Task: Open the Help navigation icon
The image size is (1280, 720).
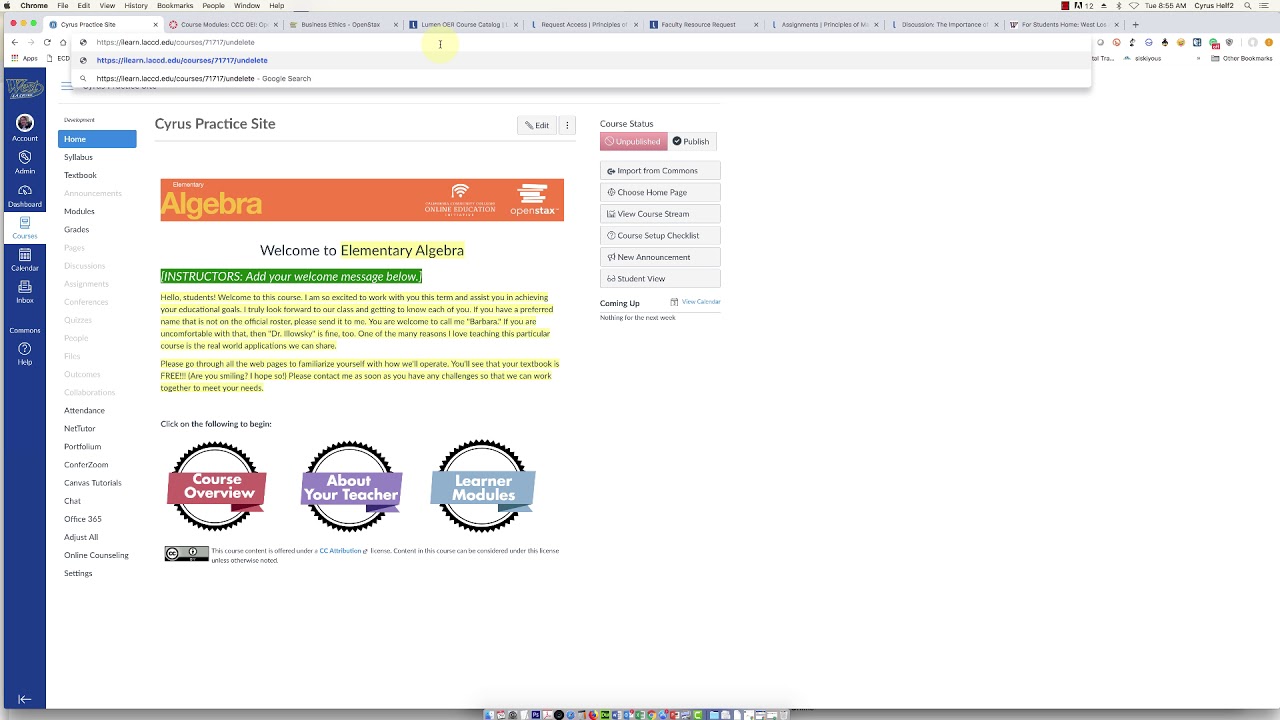Action: click(24, 353)
